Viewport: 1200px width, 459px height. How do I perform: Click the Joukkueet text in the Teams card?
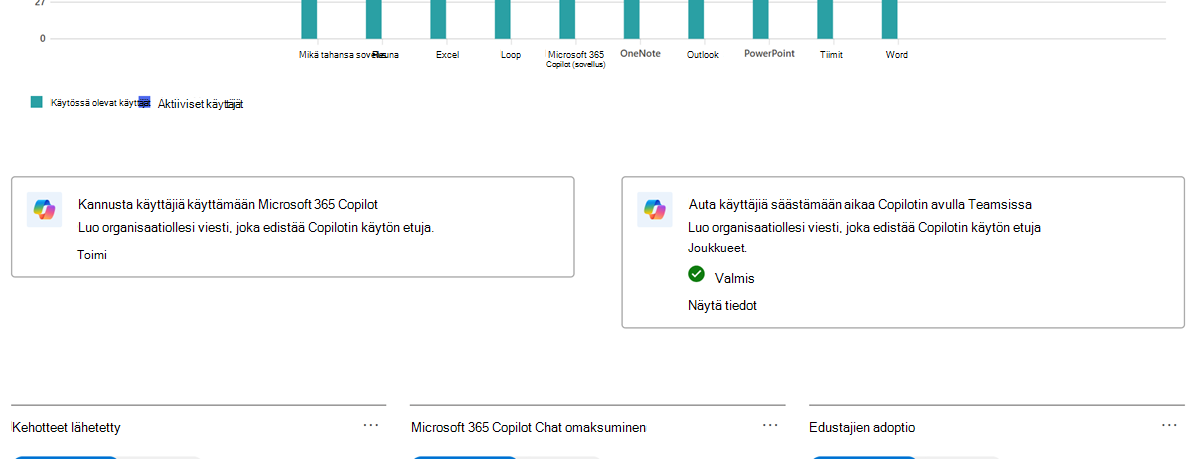(718, 248)
